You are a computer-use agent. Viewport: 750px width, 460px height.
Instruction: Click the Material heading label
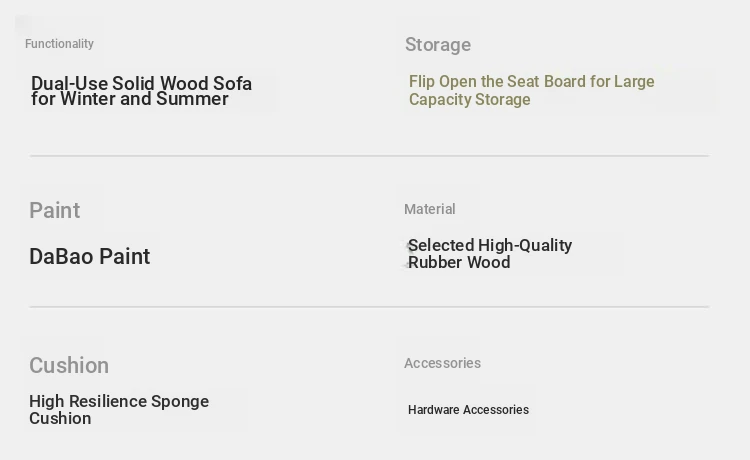click(x=429, y=209)
